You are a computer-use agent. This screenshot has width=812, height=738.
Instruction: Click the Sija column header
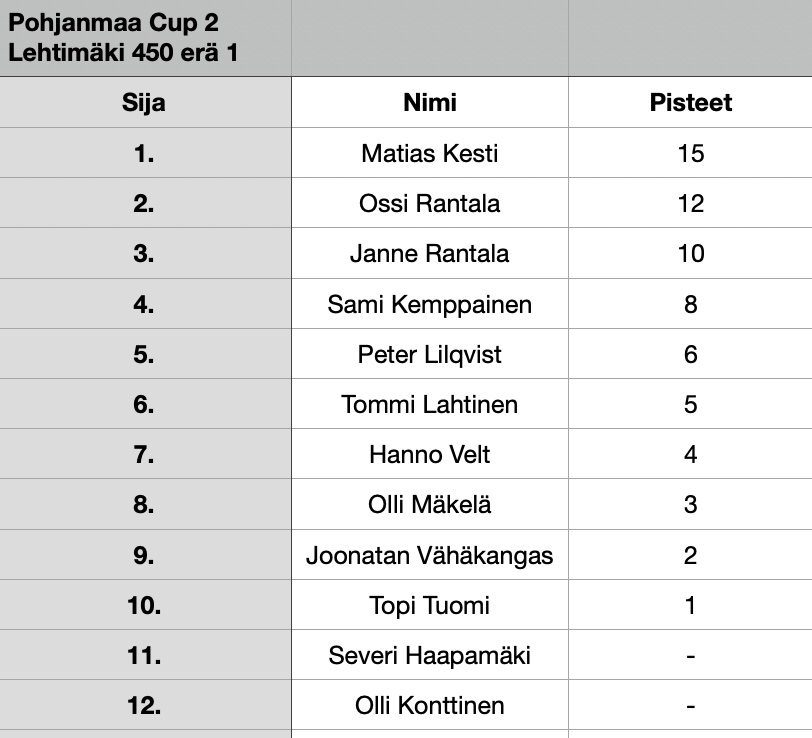coord(144,103)
